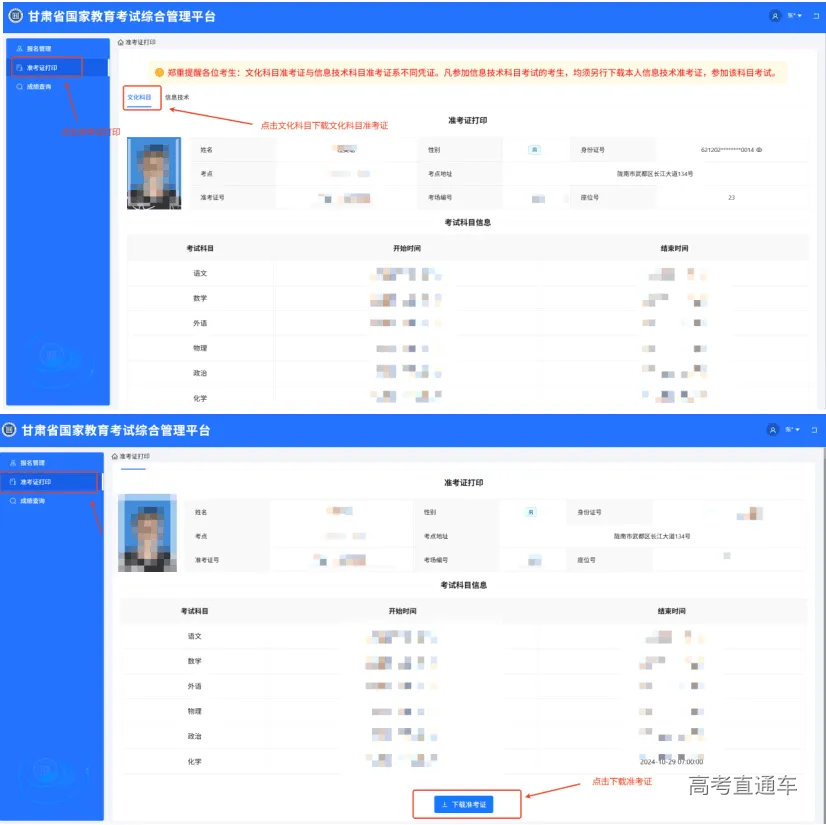
Task: Open 成绩查询 in the upper screenshot's sidebar
Action: (38, 87)
